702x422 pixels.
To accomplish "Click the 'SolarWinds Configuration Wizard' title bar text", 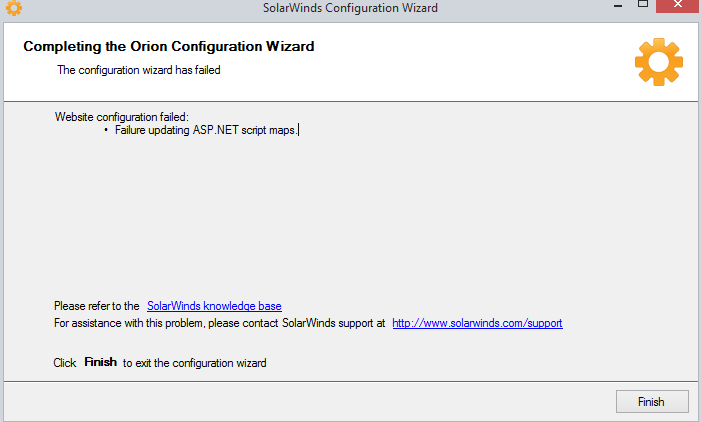I will tap(350, 8).
